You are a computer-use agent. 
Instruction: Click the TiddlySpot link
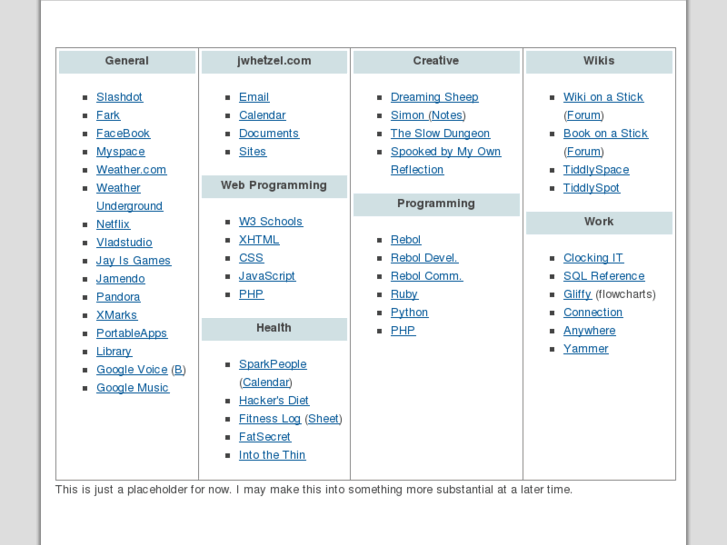point(592,188)
